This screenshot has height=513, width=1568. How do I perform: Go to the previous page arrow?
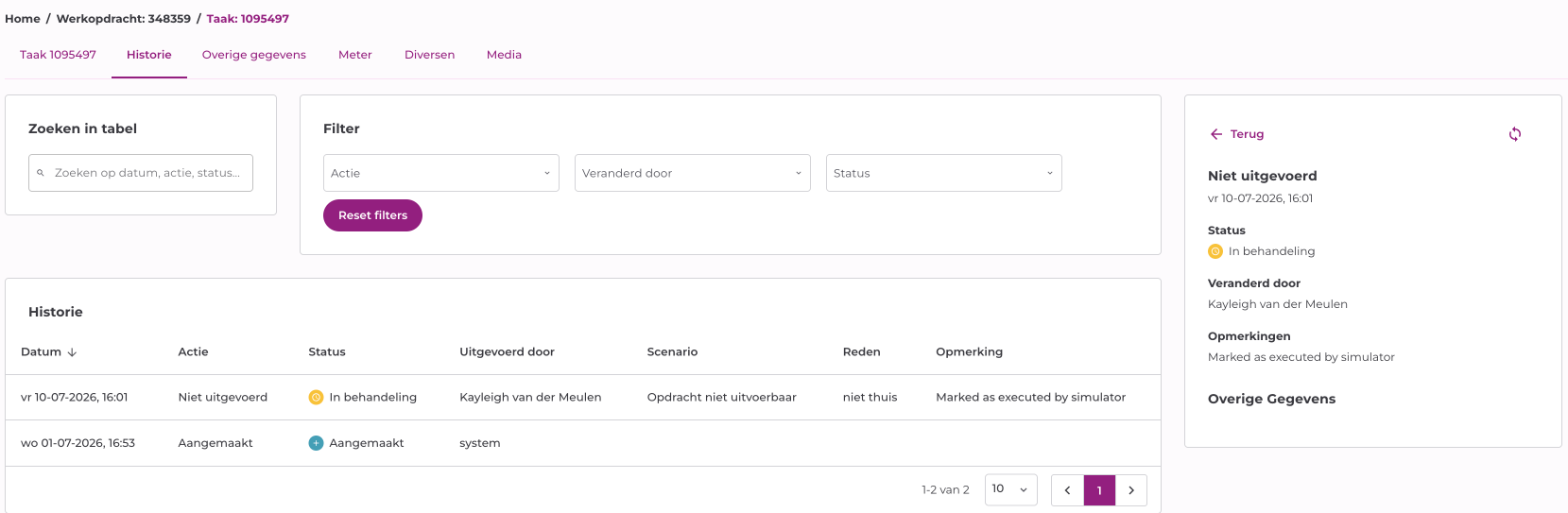click(x=1068, y=490)
